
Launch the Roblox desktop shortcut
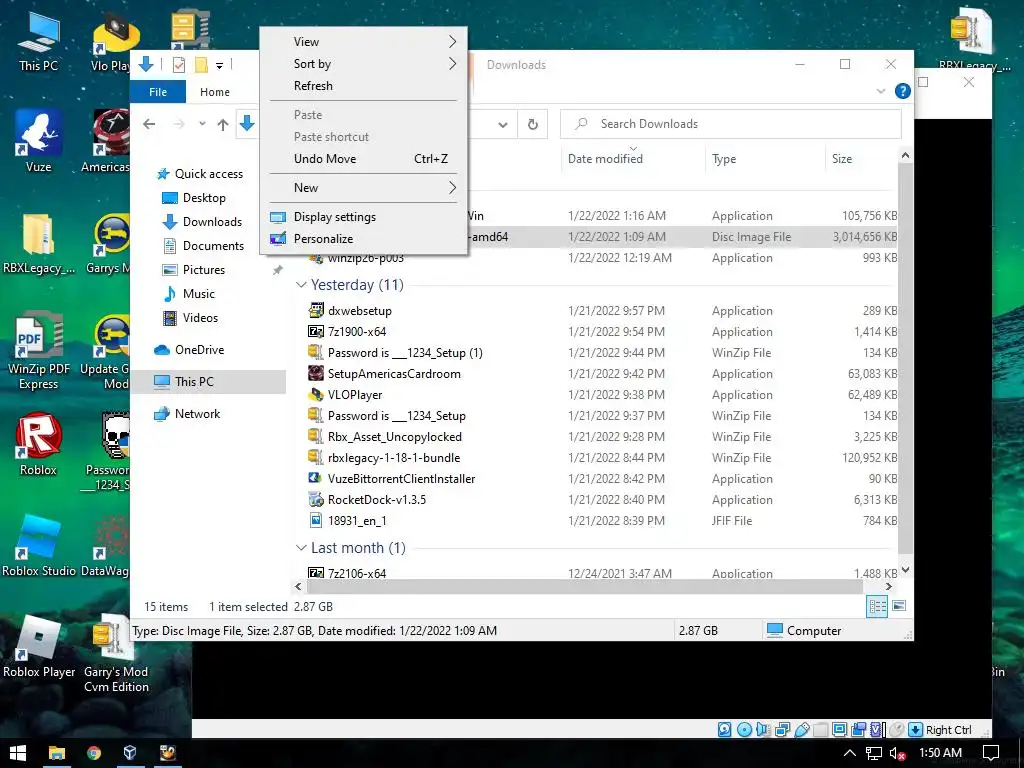click(38, 443)
